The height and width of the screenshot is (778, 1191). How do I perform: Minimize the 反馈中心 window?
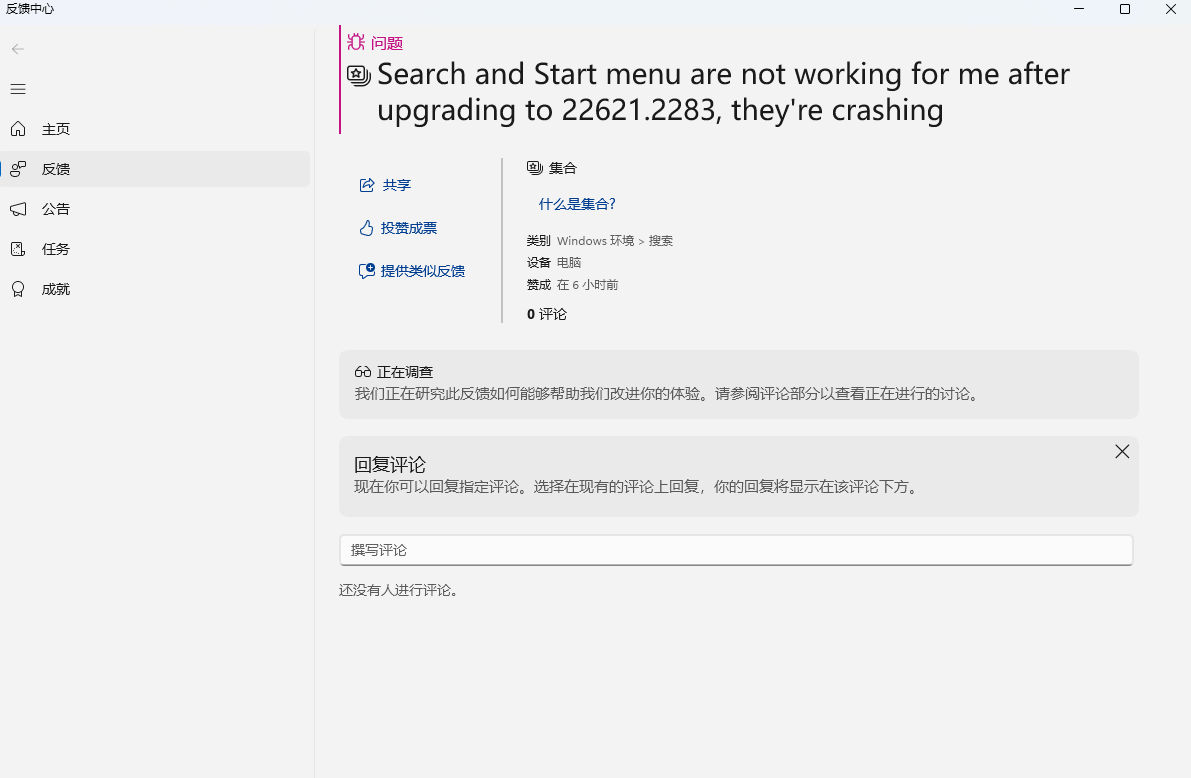[1079, 9]
